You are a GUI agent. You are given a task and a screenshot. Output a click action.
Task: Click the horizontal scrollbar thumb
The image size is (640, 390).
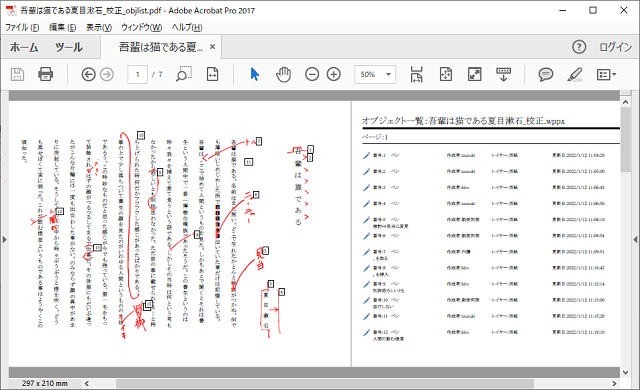pyautogui.click(x=325, y=383)
